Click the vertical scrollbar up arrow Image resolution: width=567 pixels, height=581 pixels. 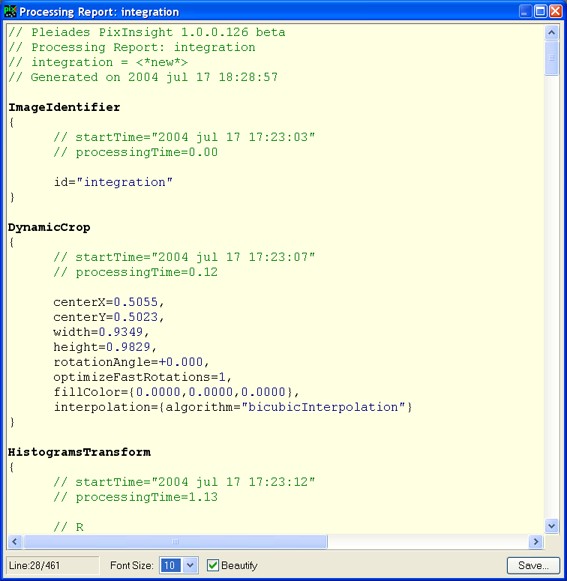tap(551, 33)
